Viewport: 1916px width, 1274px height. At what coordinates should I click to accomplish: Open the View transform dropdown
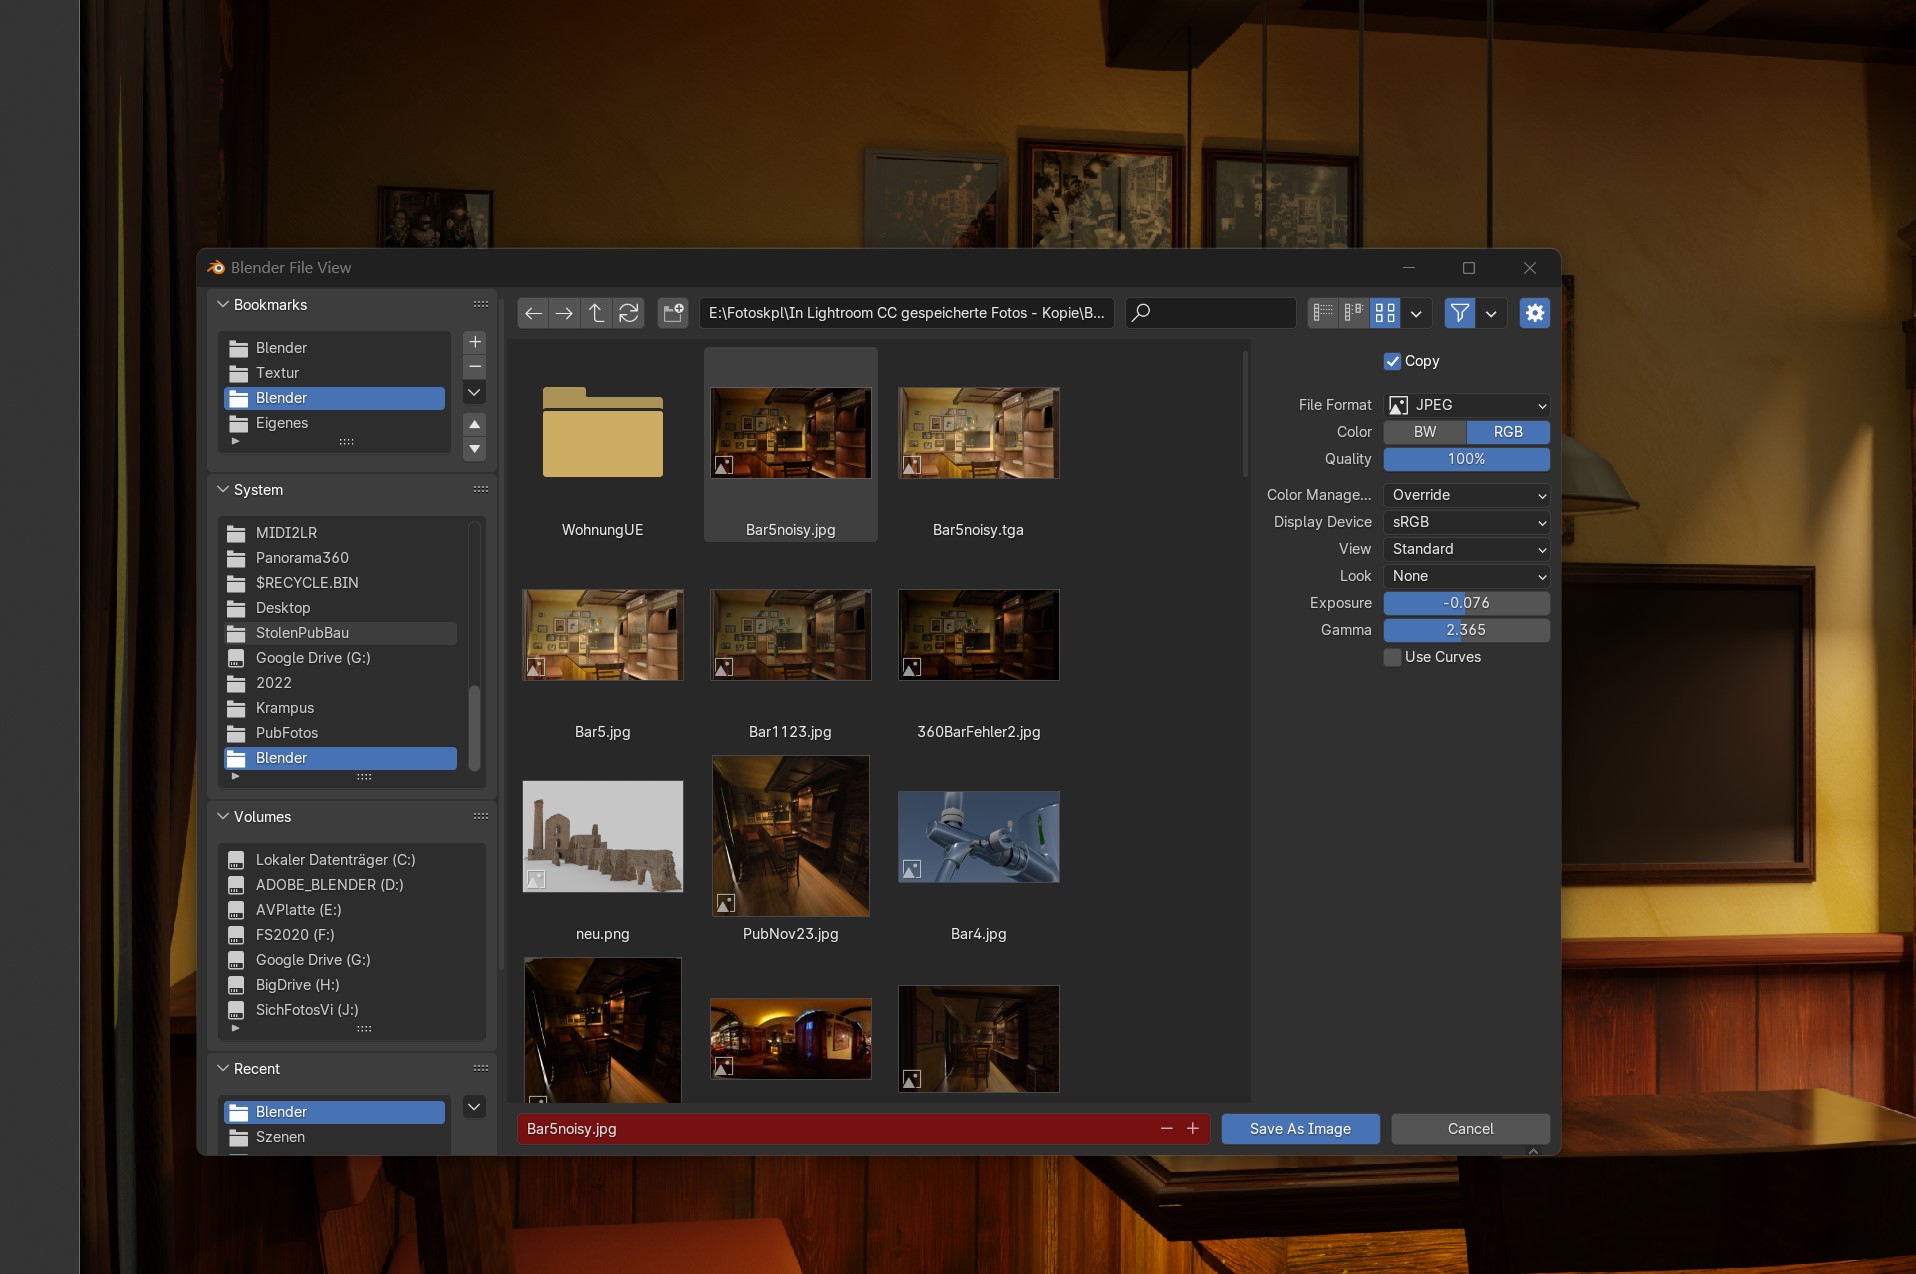(x=1466, y=549)
